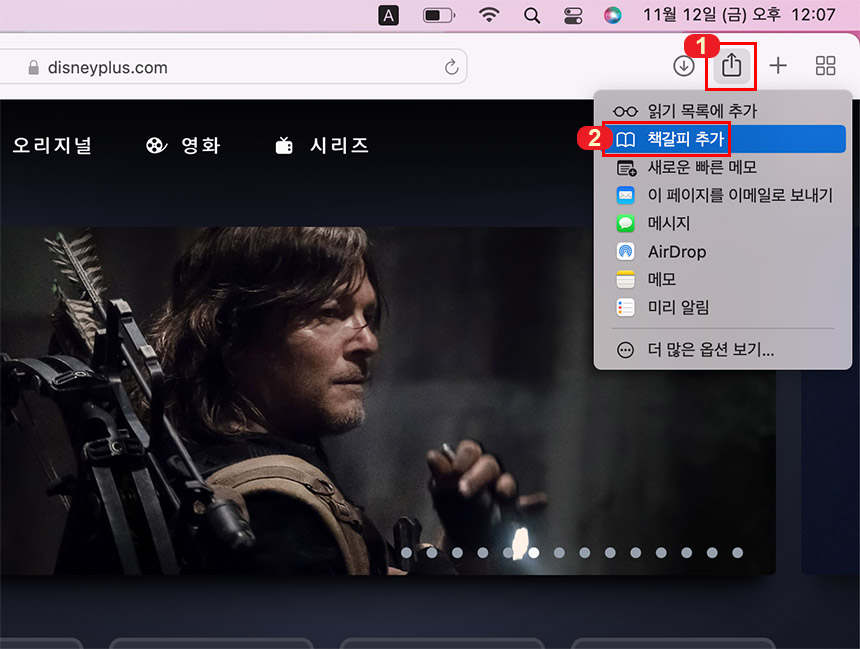Open Spotlight search magnifier
This screenshot has width=860, height=649.
[531, 15]
